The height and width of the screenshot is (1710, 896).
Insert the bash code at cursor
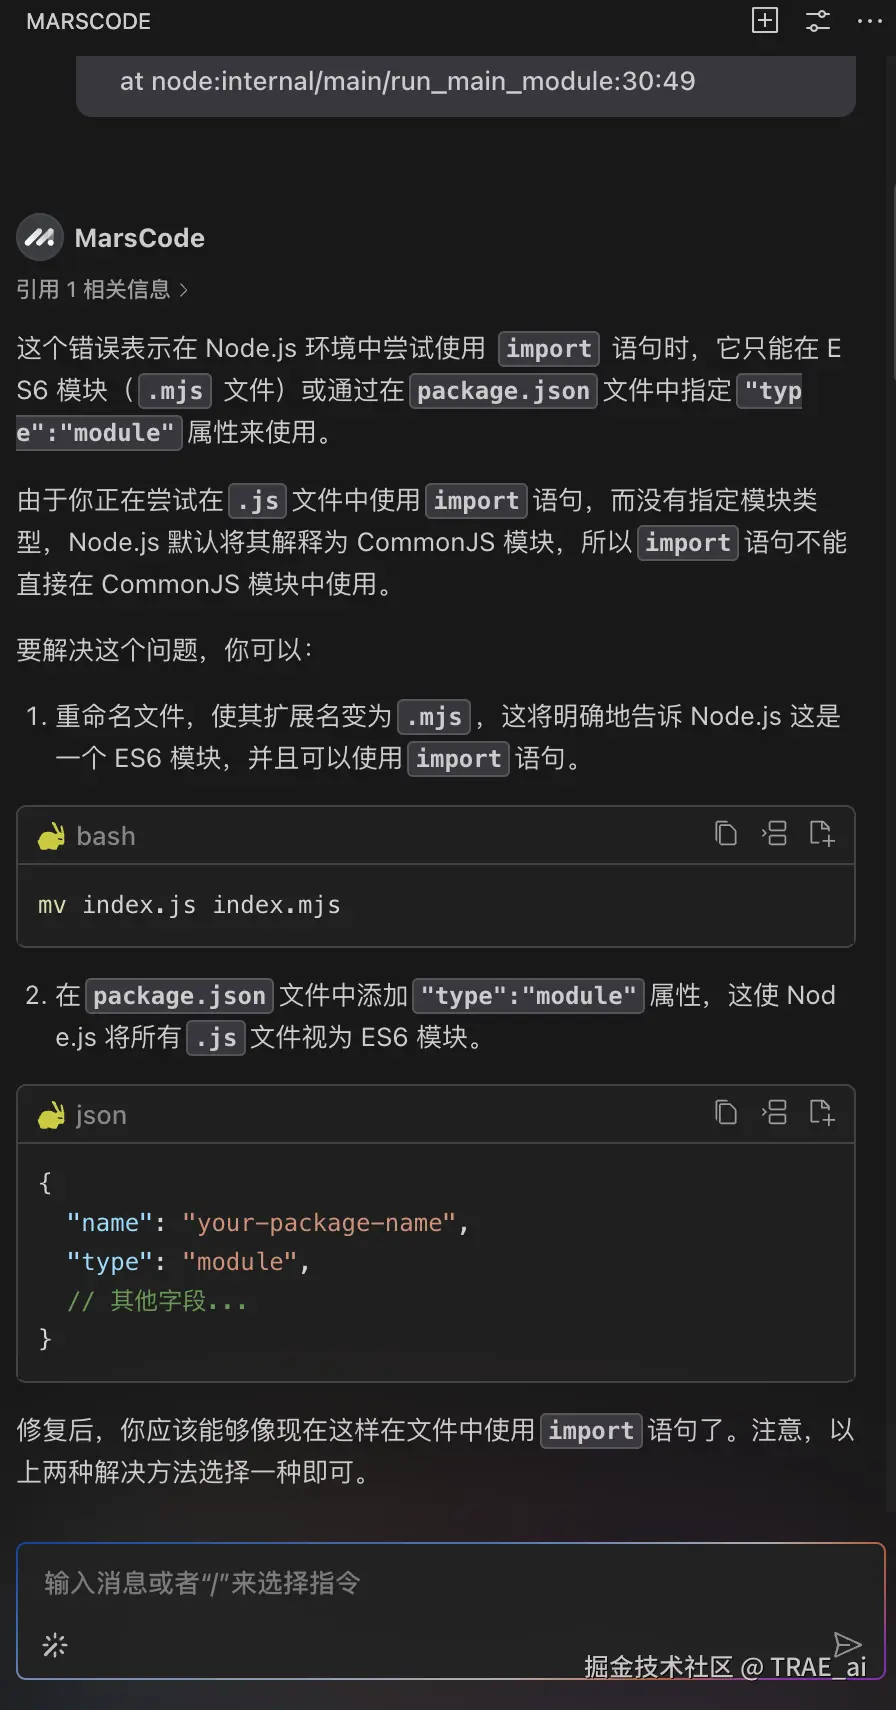coord(774,833)
